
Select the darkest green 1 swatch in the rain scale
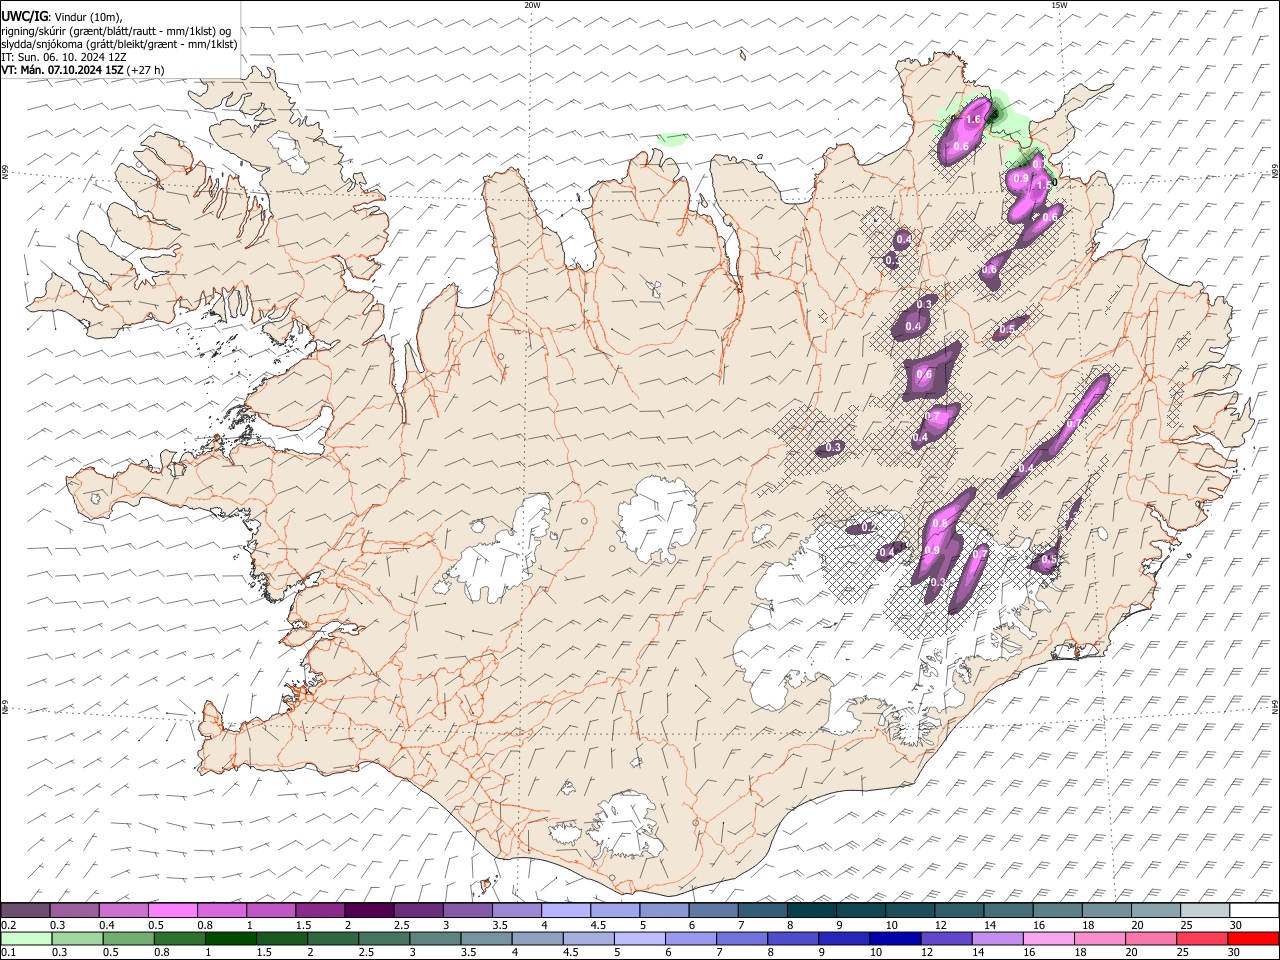click(230, 938)
